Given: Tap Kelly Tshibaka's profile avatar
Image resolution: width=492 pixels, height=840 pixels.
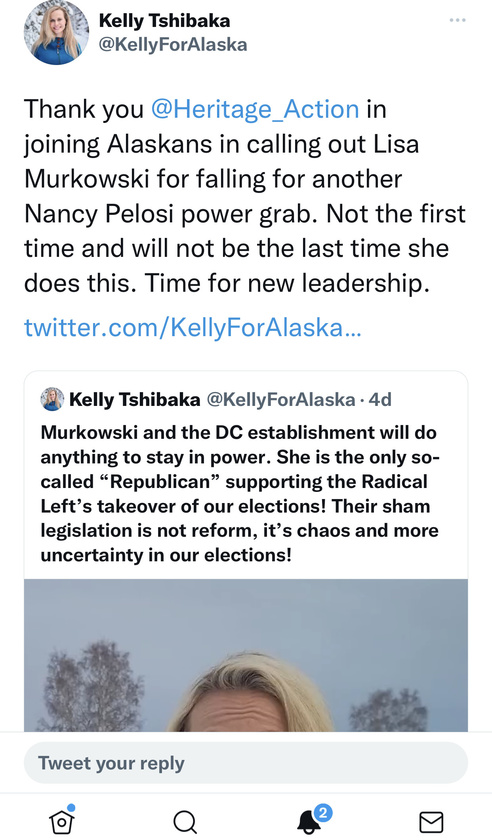Looking at the screenshot, I should pos(56,33).
